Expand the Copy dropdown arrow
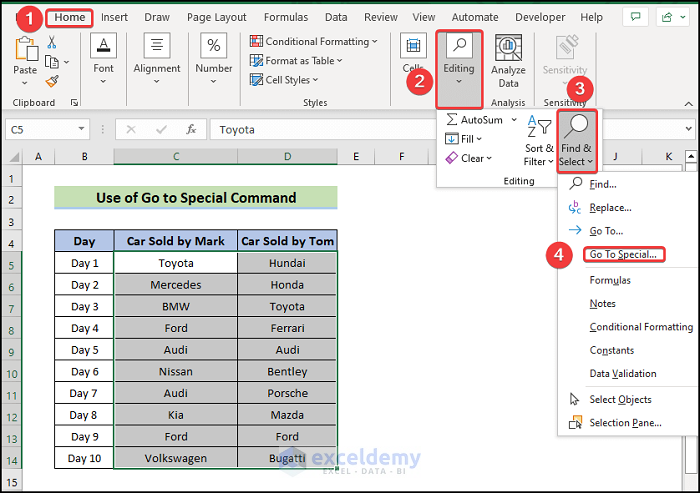Image resolution: width=700 pixels, height=493 pixels. (67, 62)
